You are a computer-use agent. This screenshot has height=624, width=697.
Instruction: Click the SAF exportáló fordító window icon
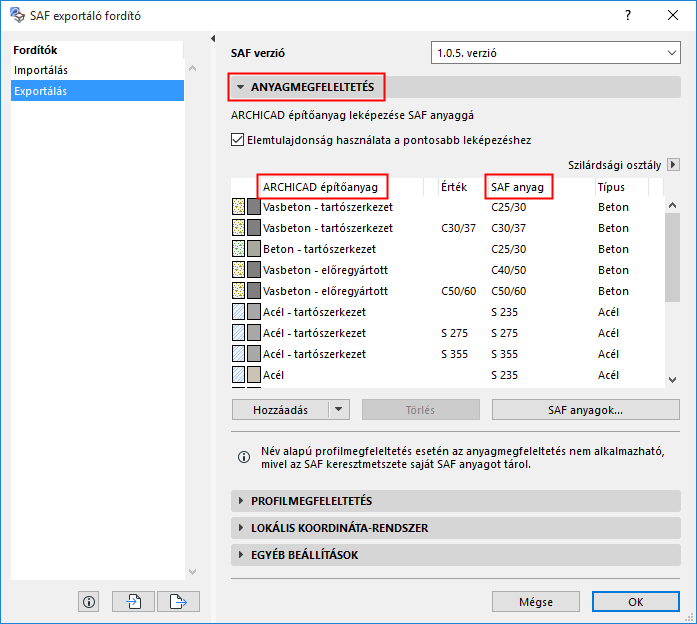coord(17,16)
